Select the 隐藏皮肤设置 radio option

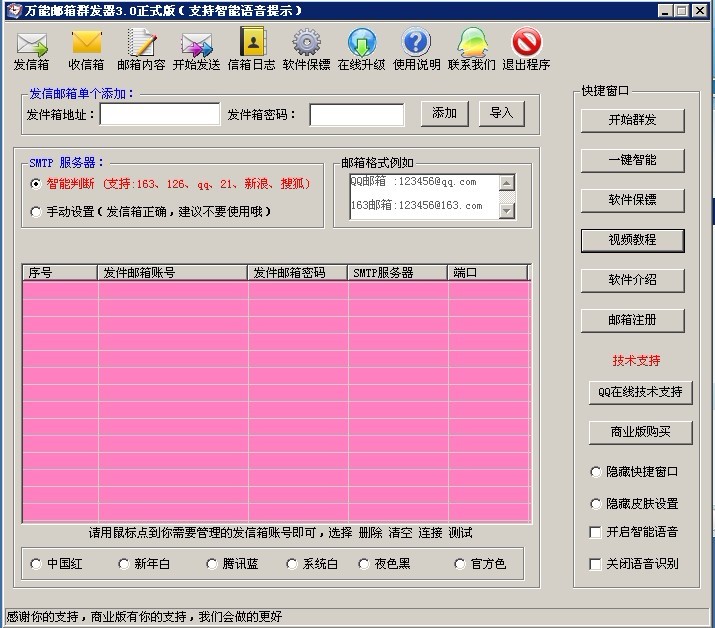pos(596,503)
